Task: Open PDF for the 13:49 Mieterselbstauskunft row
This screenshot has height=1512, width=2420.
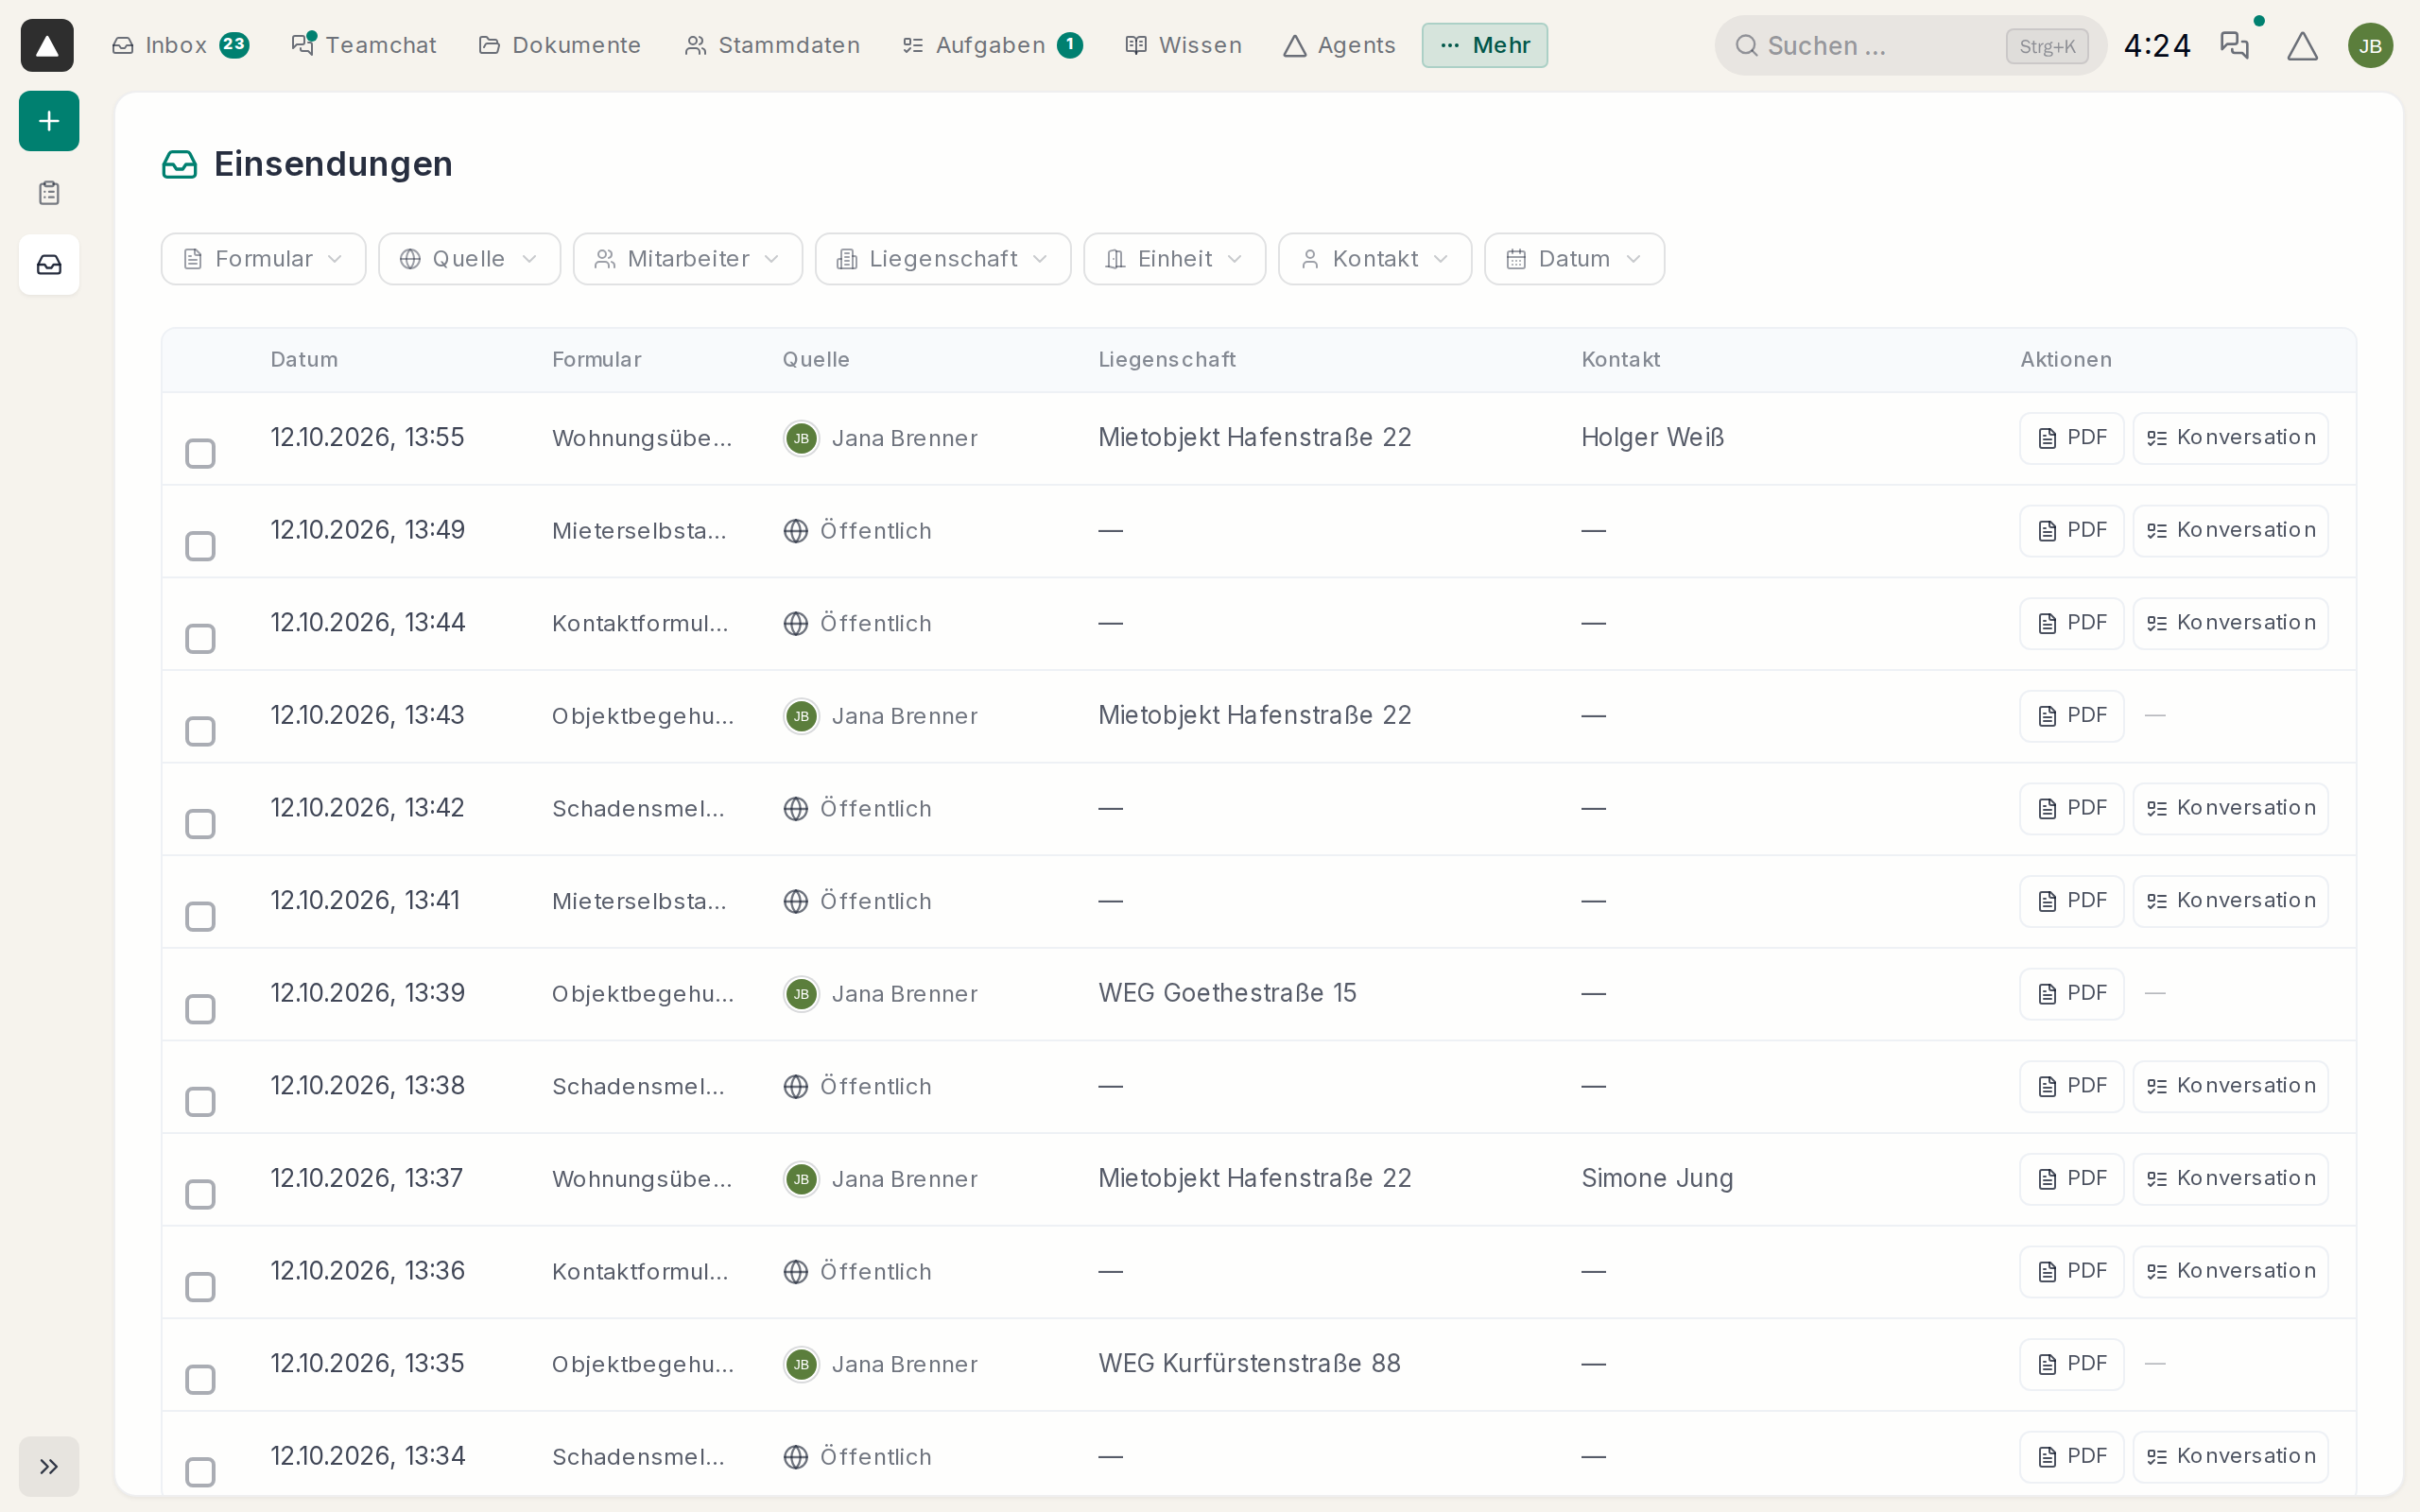Action: point(2071,530)
